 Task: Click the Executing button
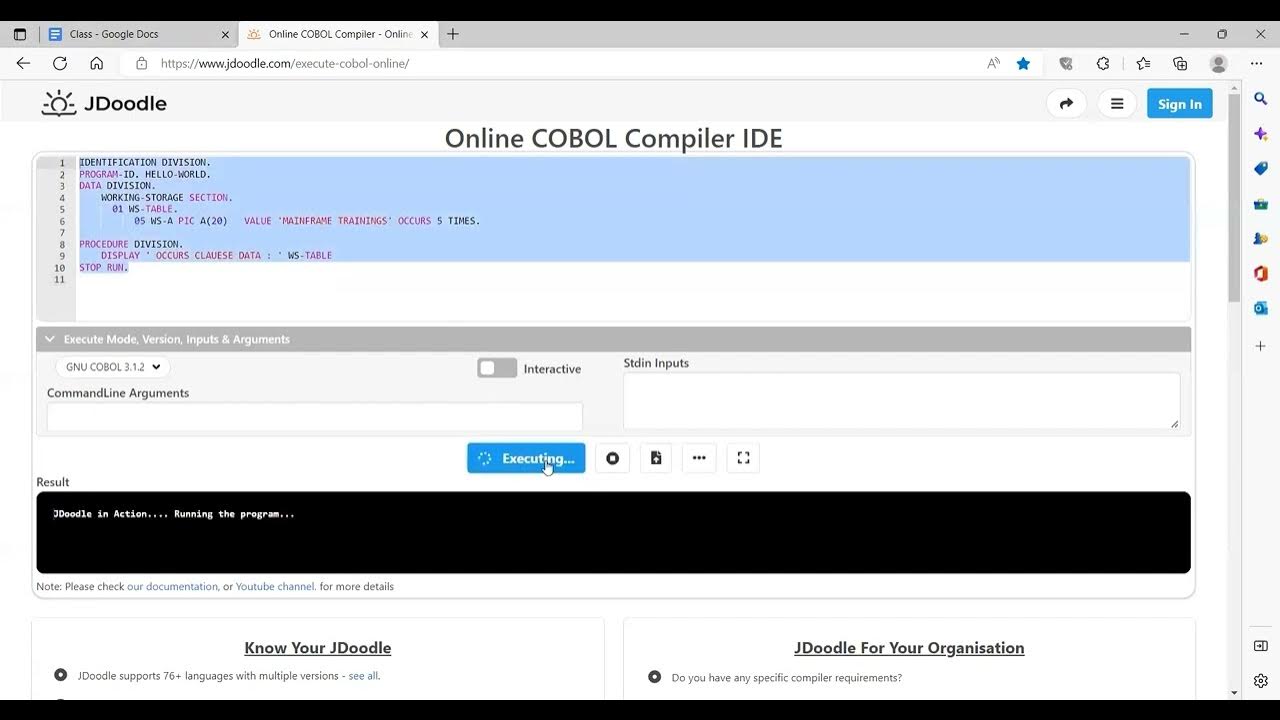526,458
